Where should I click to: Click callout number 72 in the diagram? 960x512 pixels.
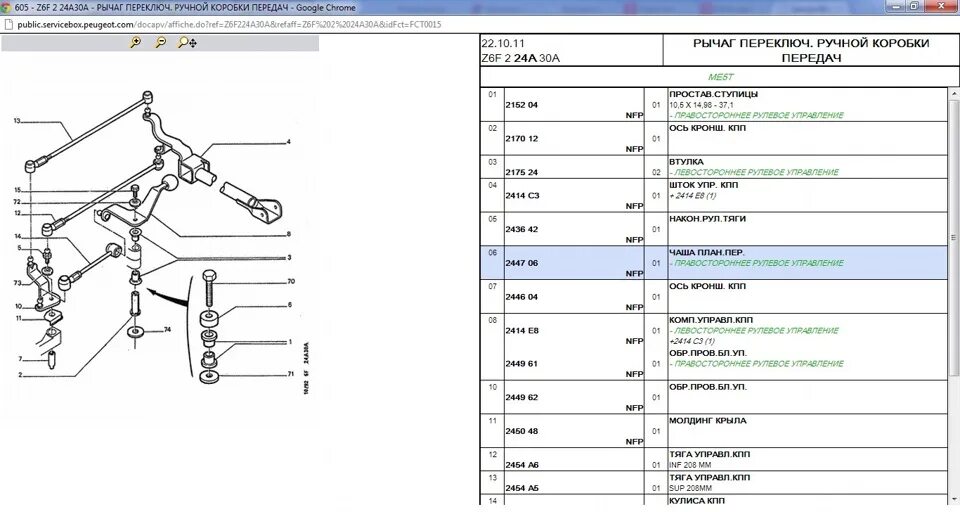coord(17,201)
